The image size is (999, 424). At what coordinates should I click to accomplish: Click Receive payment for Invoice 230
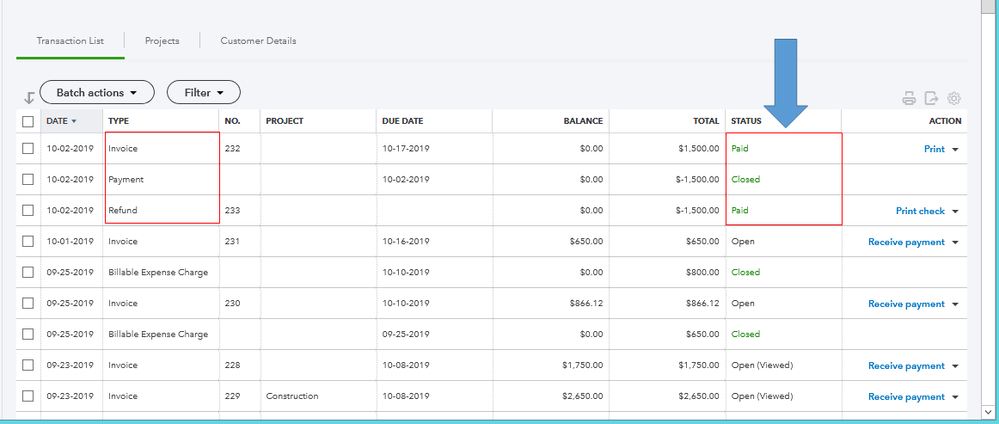[906, 304]
